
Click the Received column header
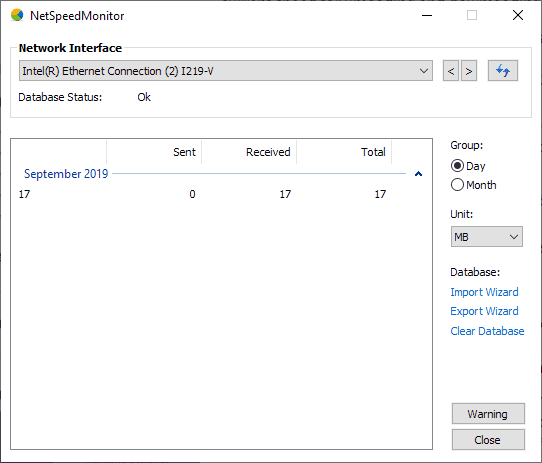pyautogui.click(x=249, y=152)
